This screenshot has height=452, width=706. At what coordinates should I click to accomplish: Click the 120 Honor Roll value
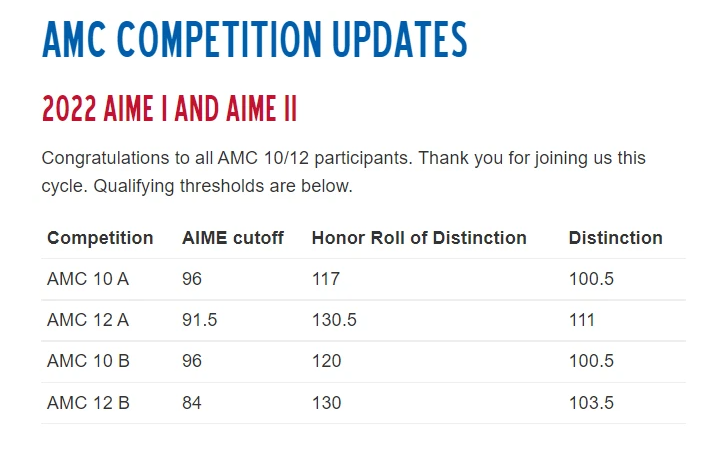tap(326, 361)
